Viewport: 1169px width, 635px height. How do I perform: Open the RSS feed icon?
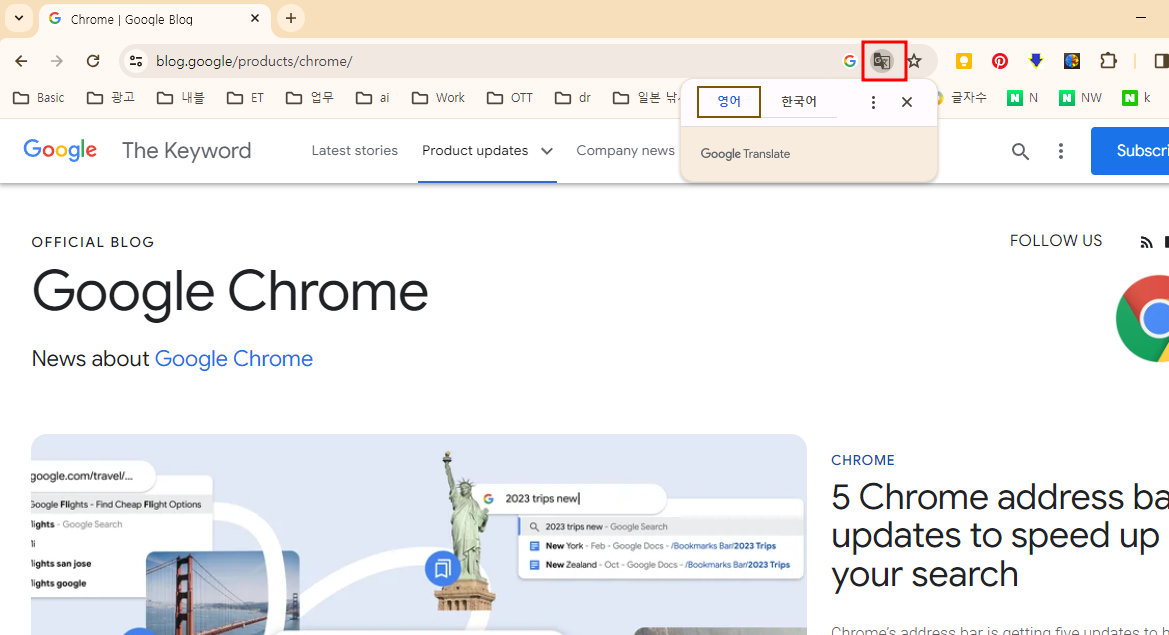pos(1147,242)
